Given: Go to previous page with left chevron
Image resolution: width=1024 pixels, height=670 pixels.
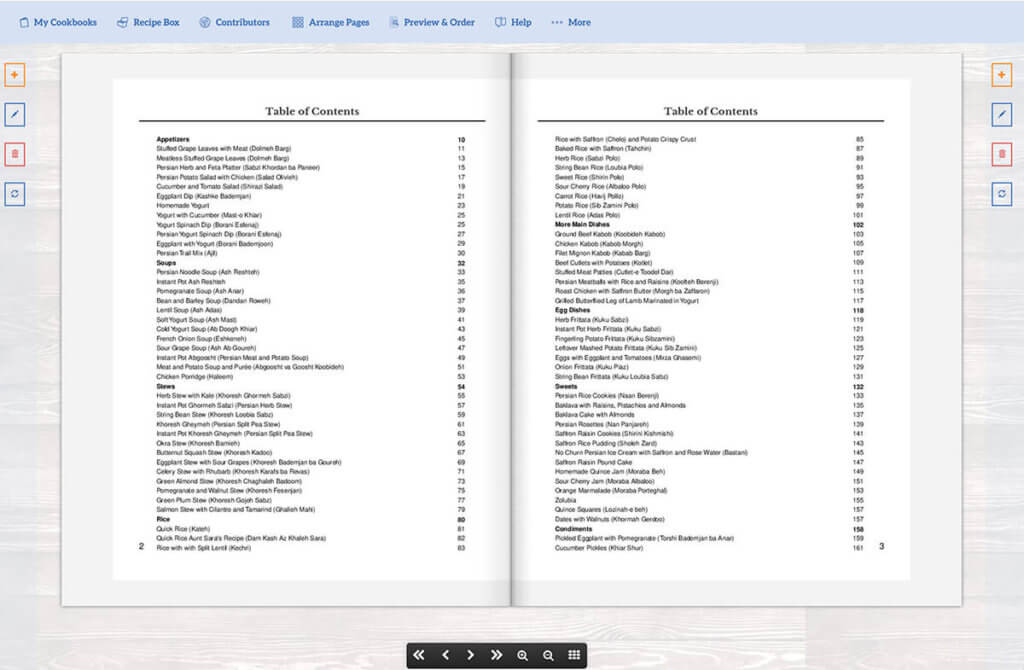Looking at the screenshot, I should click(x=445, y=655).
